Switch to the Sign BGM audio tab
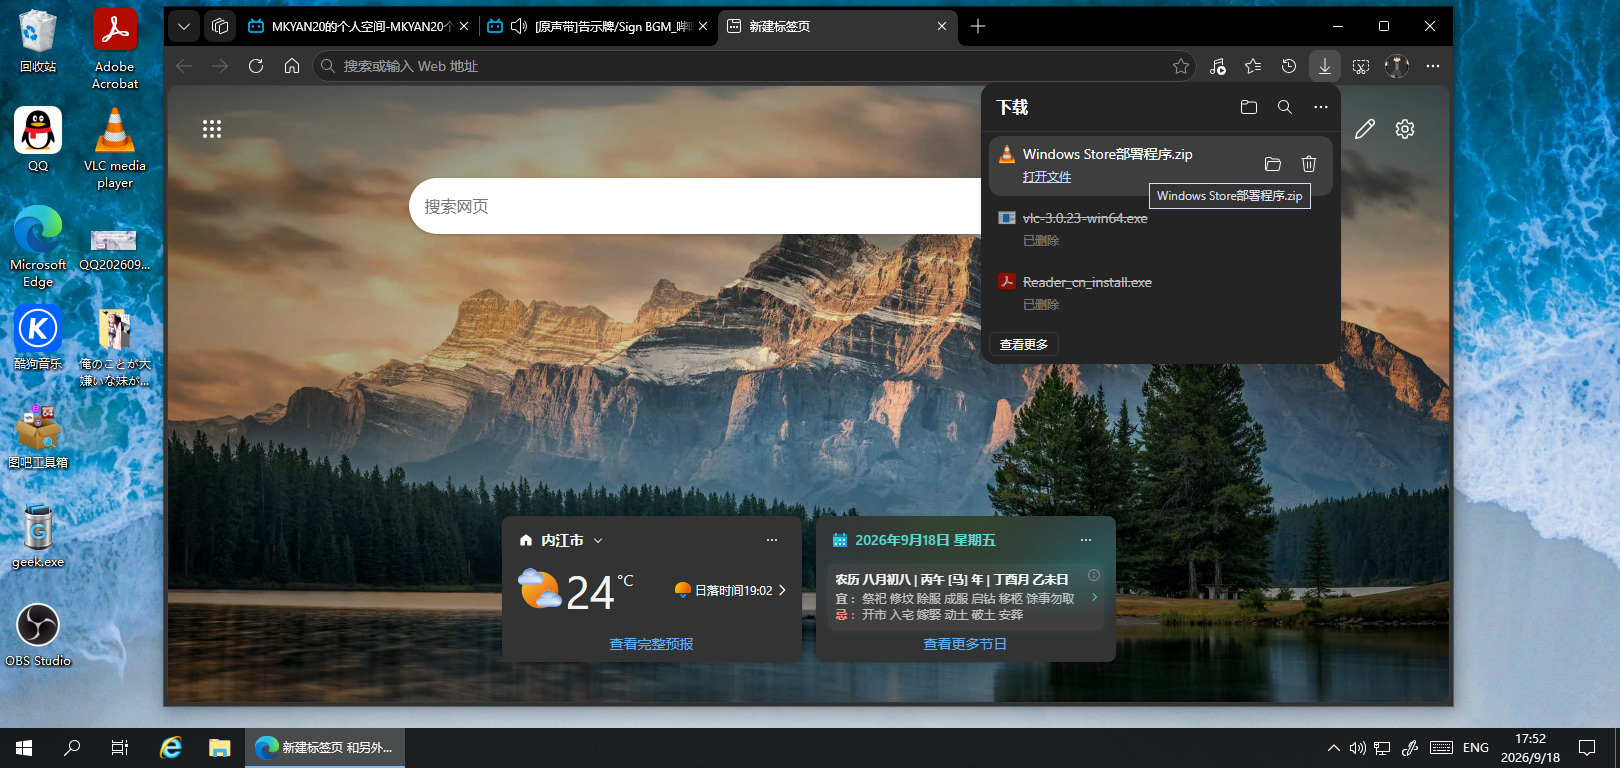1620x768 pixels. [x=598, y=27]
